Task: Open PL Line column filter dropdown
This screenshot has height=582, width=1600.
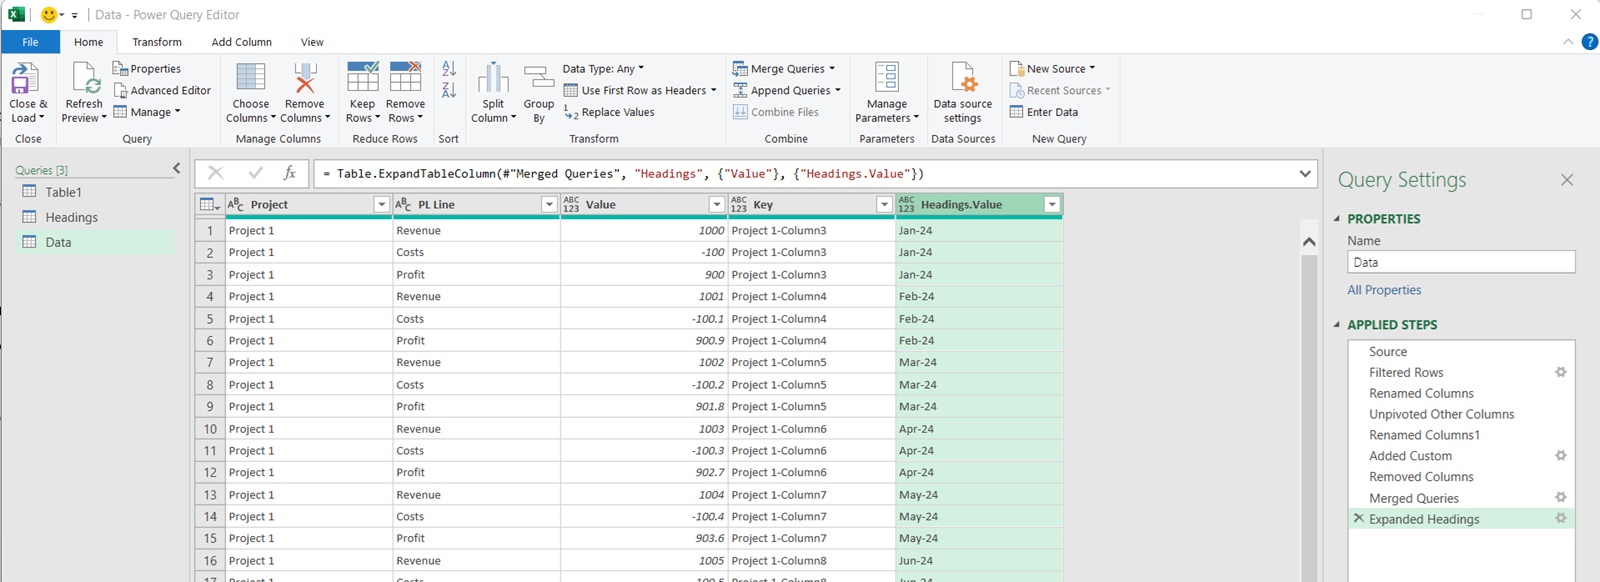Action: tap(549, 204)
